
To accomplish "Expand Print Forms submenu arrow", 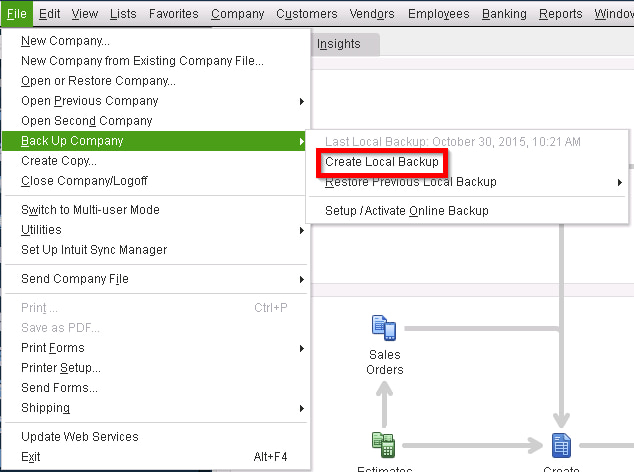I will (302, 348).
